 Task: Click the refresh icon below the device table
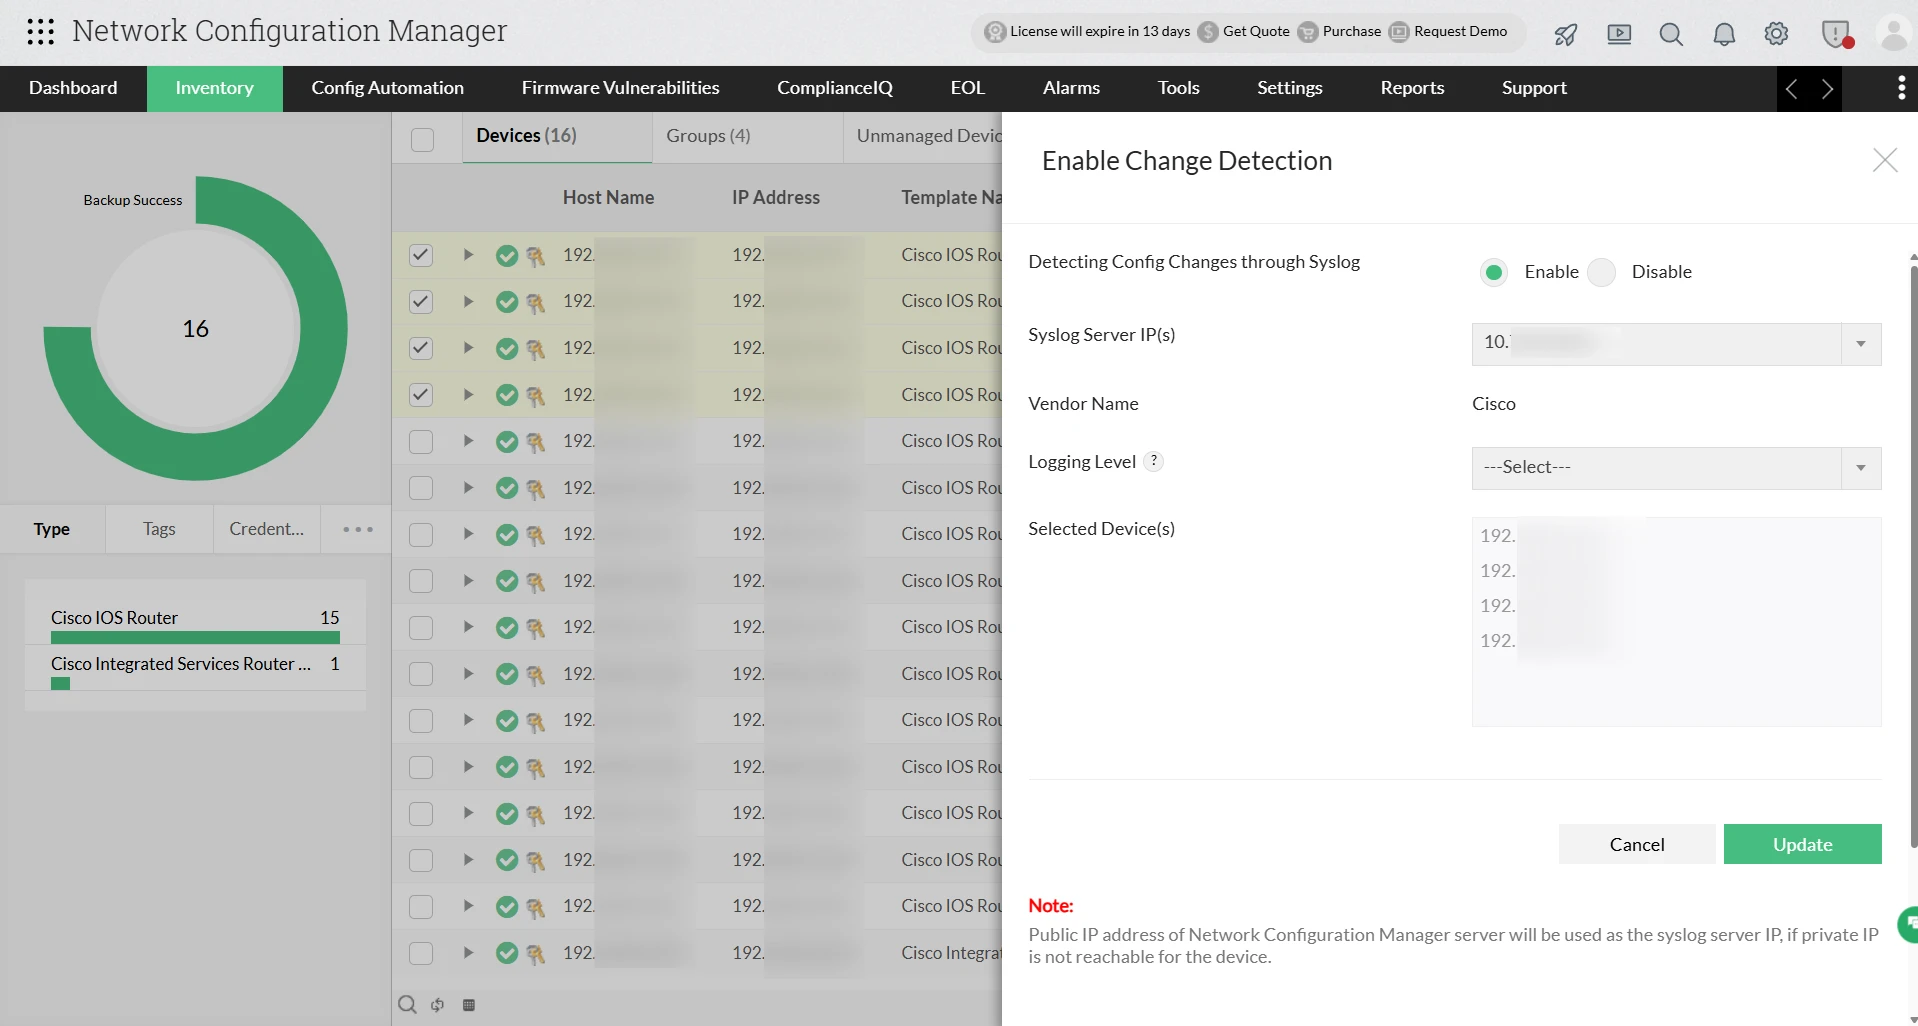coord(437,1005)
